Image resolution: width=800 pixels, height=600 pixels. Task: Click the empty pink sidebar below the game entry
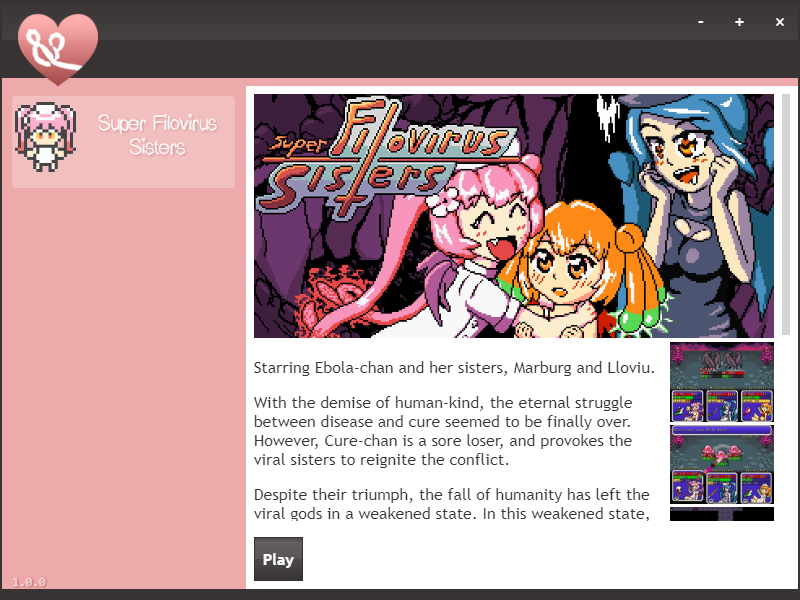(x=123, y=383)
